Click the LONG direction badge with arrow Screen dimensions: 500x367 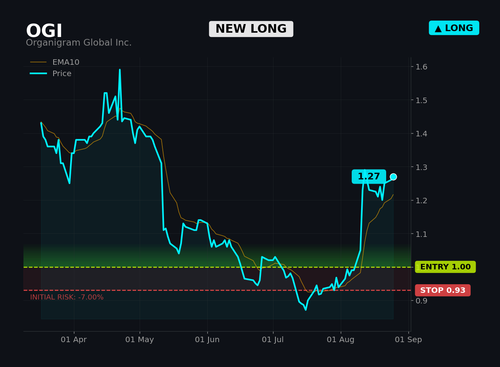(454, 28)
